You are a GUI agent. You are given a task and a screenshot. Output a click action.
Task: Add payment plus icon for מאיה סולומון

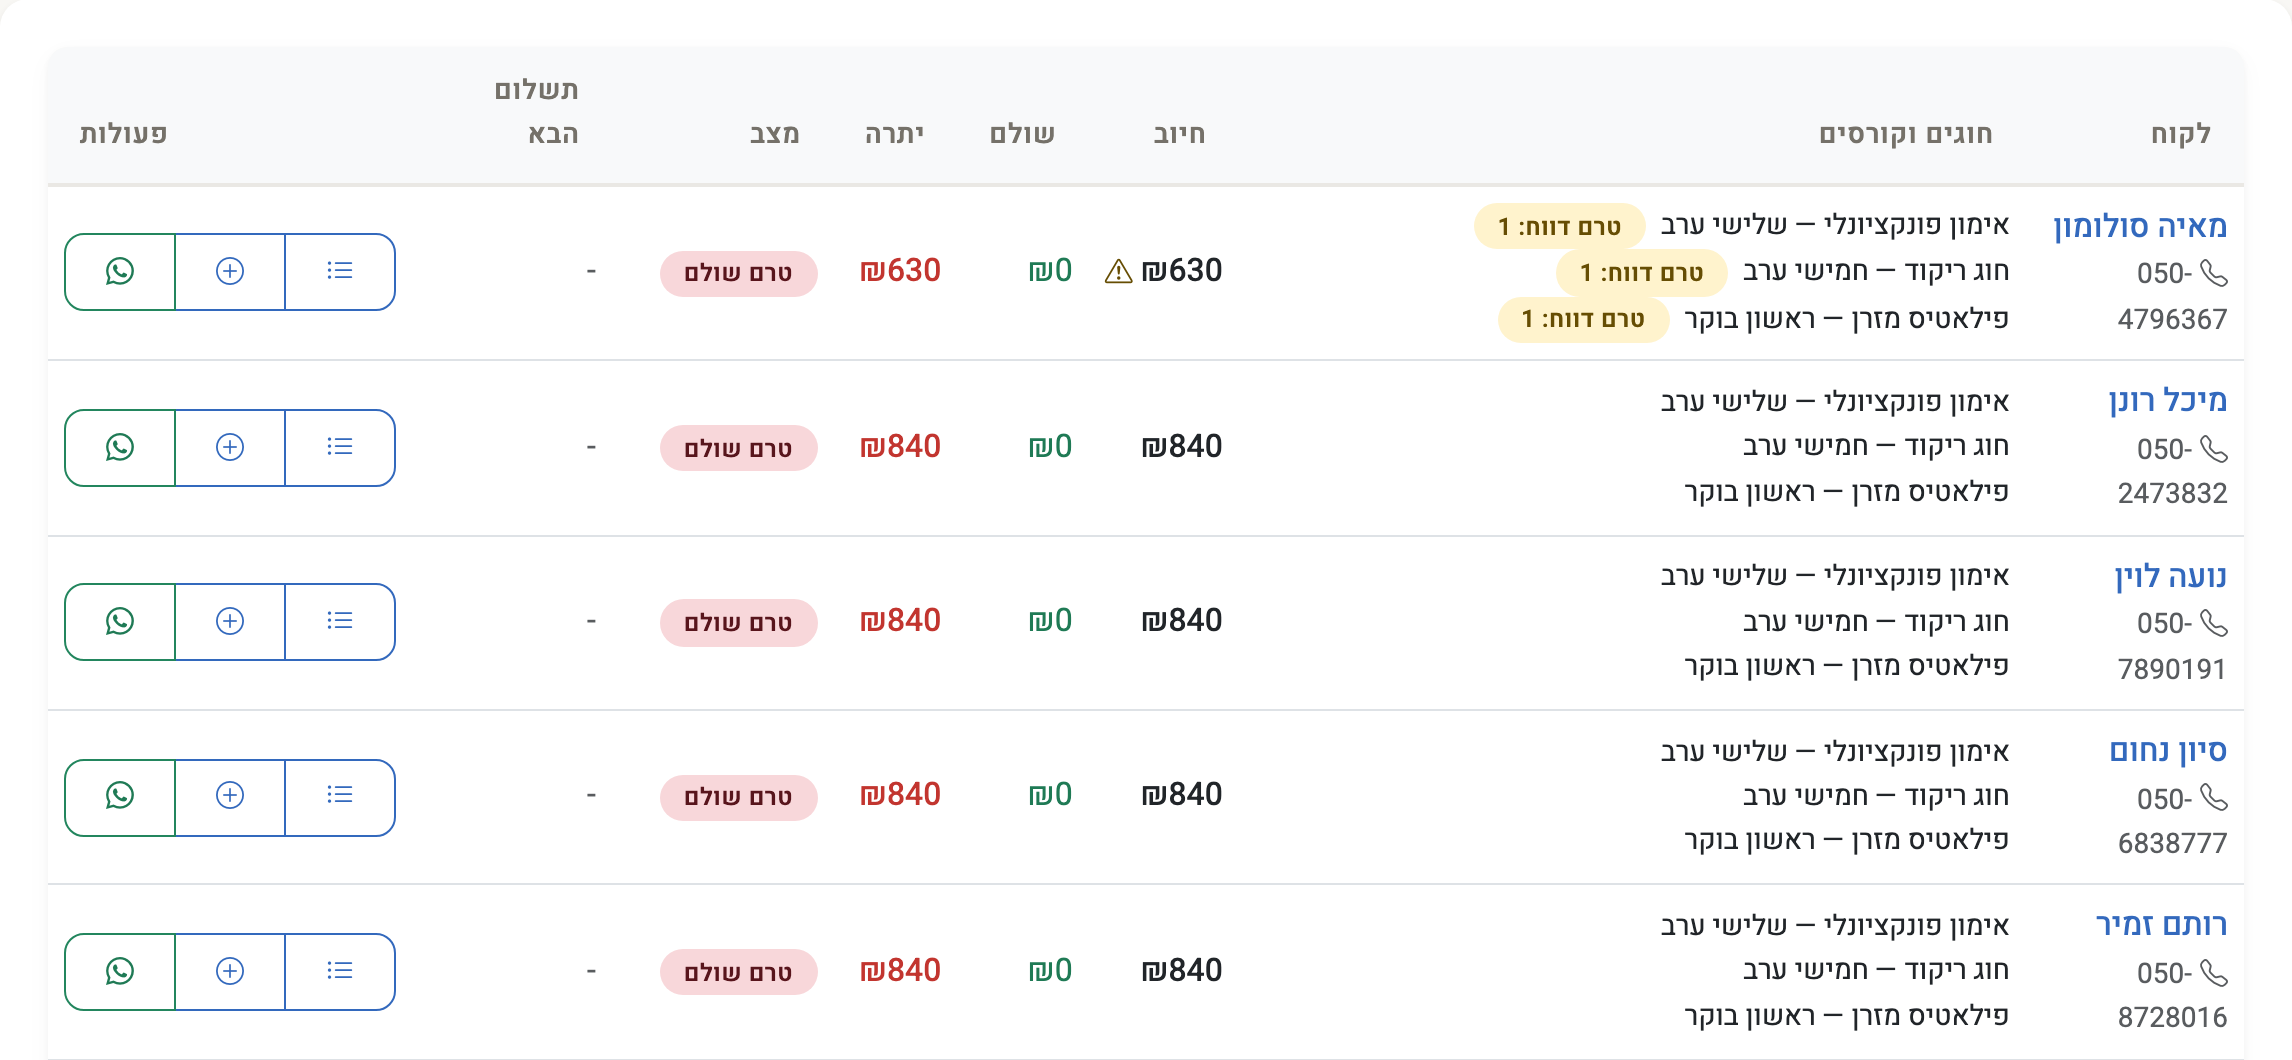click(230, 272)
